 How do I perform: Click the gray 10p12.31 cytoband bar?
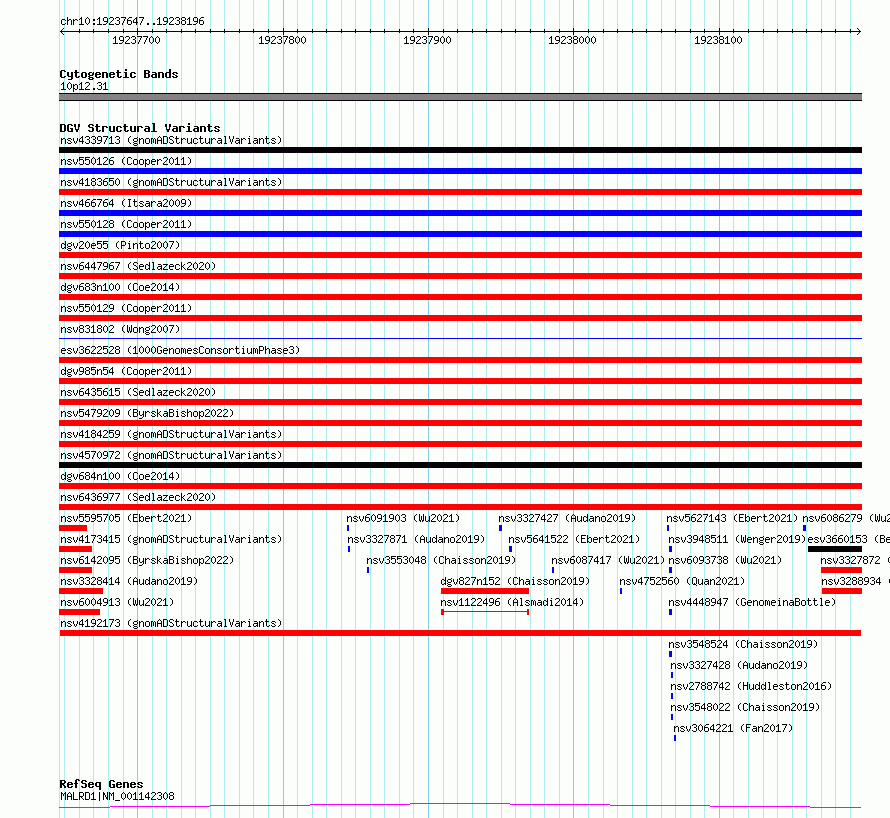460,97
